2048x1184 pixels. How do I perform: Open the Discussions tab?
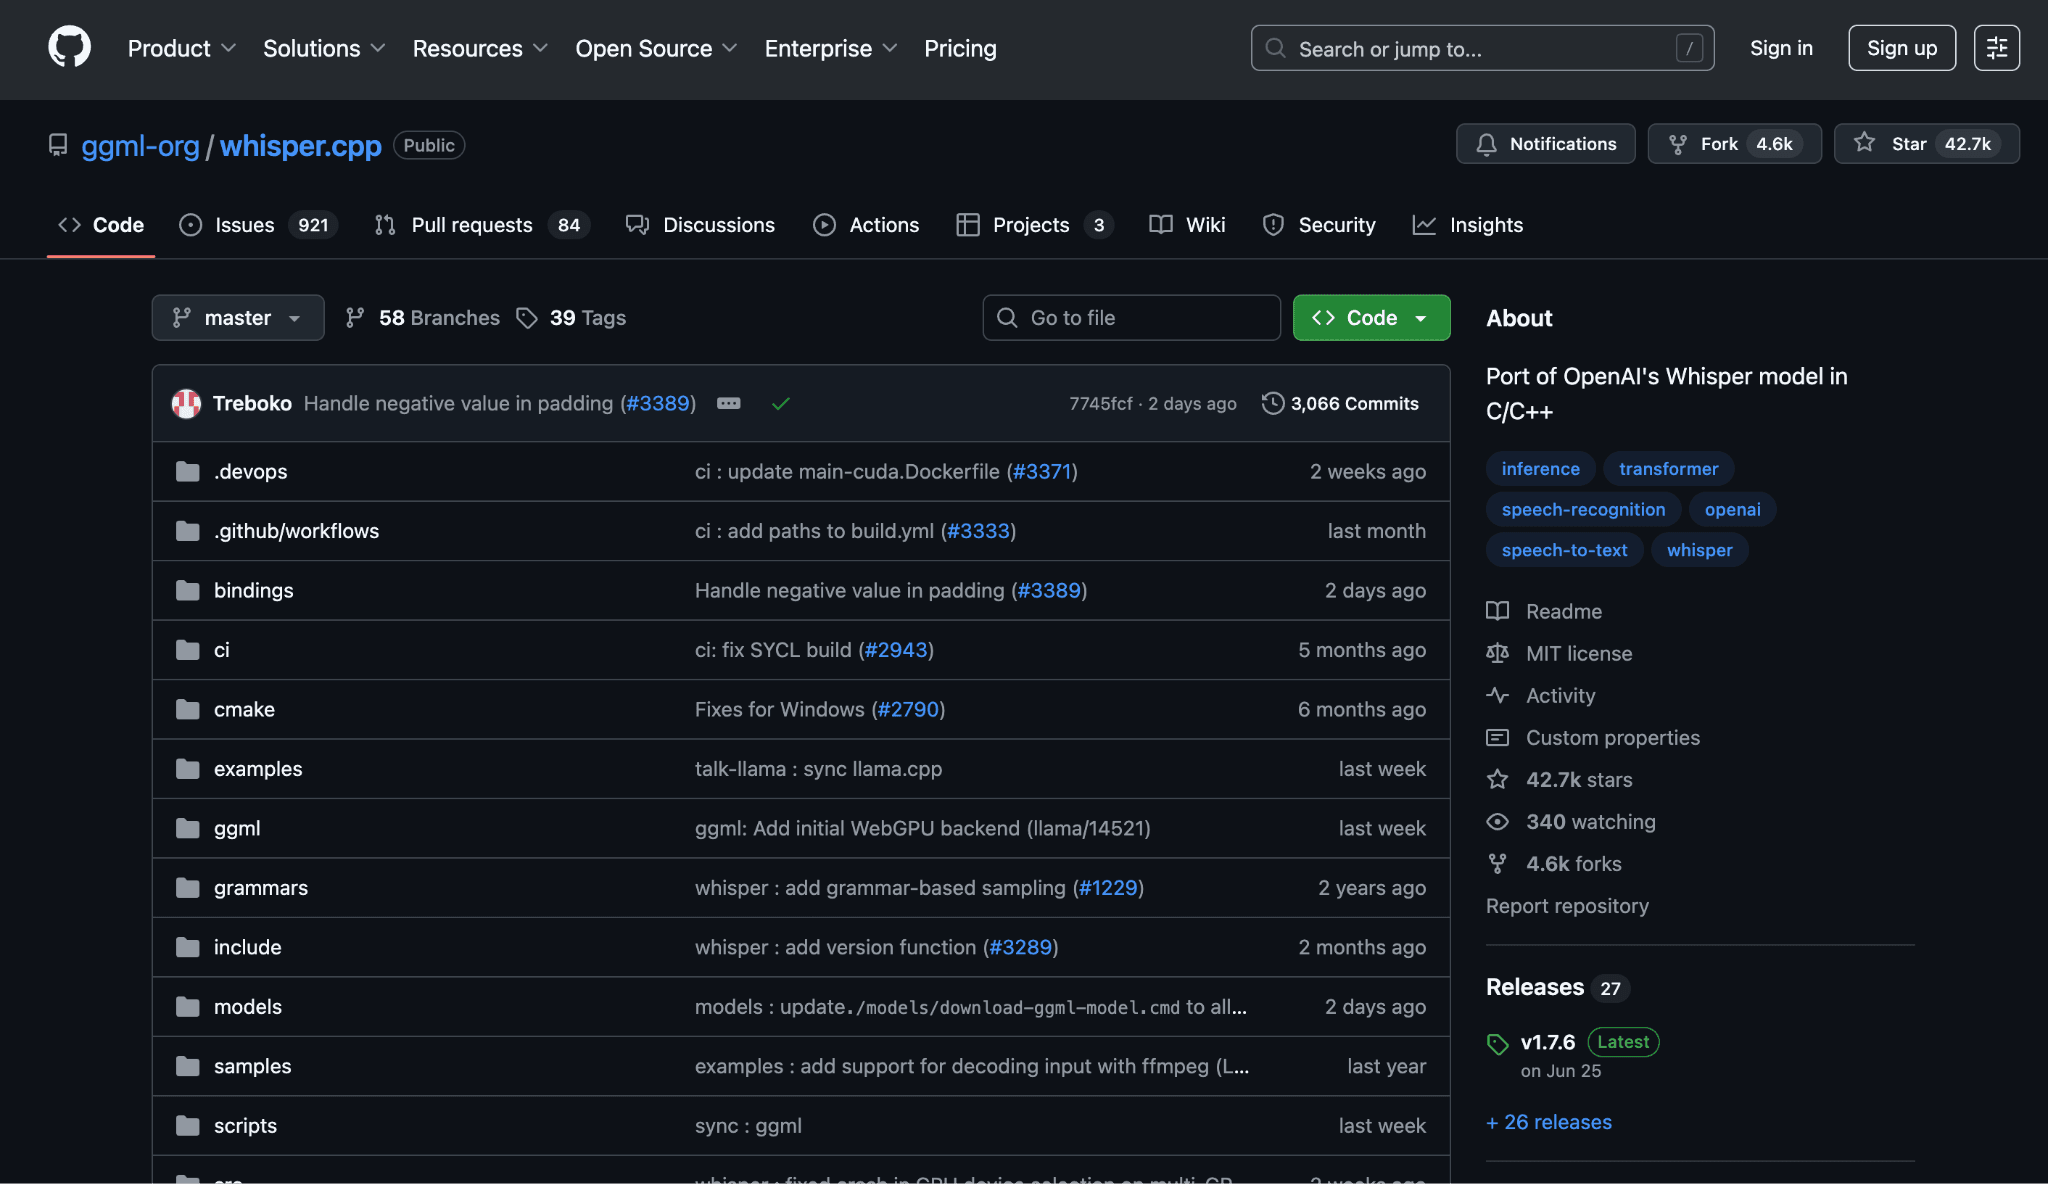718,225
